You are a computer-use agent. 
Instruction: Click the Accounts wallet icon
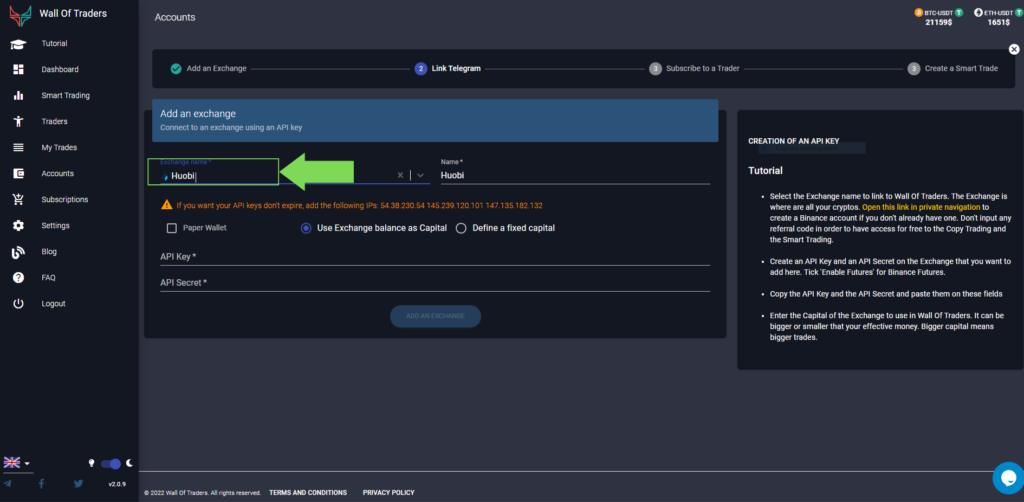(18, 174)
